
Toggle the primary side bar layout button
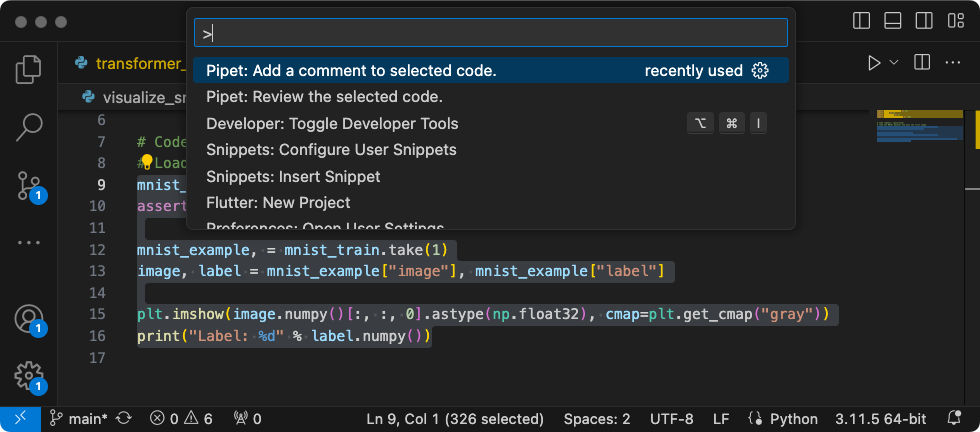(861, 21)
